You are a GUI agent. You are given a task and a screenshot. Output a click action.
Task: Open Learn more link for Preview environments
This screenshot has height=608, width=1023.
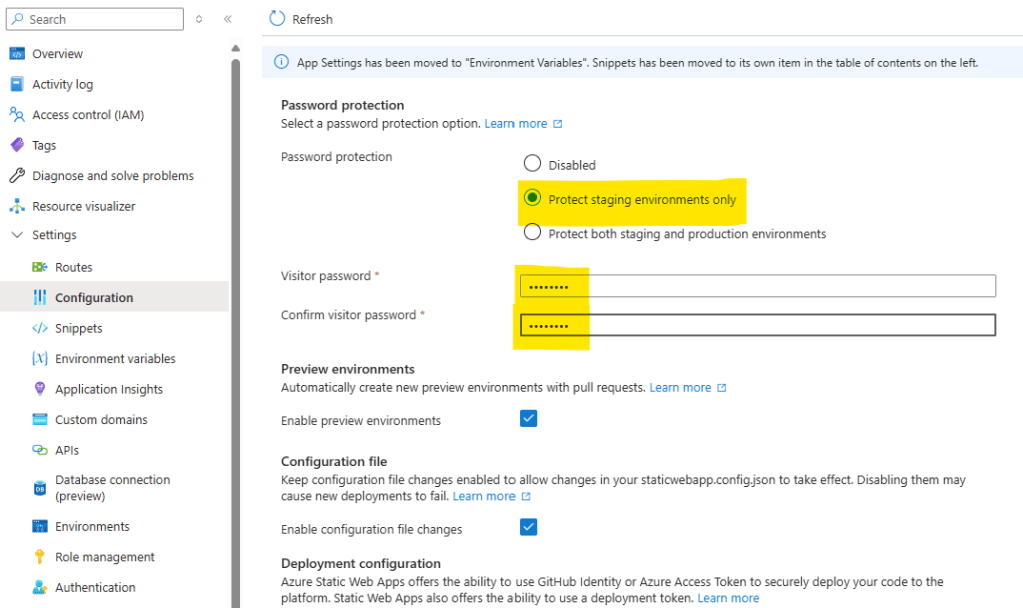(680, 388)
